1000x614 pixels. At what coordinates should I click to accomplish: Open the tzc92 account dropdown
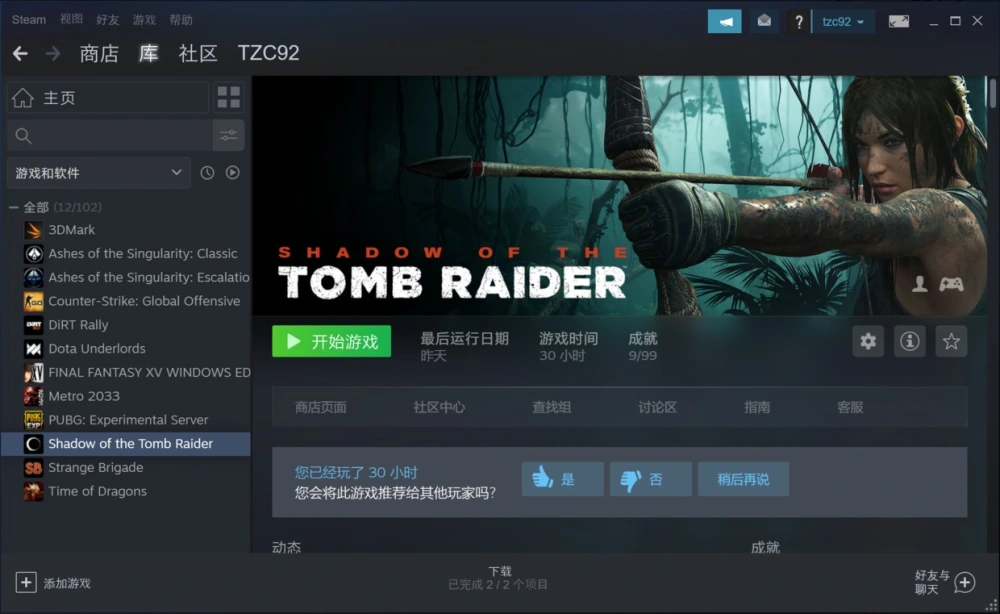(x=842, y=22)
